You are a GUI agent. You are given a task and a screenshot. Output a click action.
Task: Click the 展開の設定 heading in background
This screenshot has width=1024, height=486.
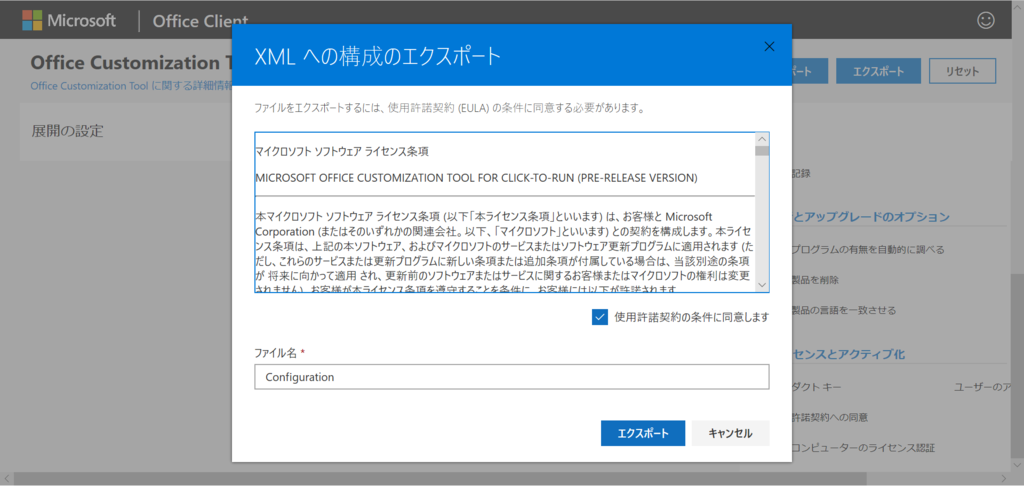67,131
